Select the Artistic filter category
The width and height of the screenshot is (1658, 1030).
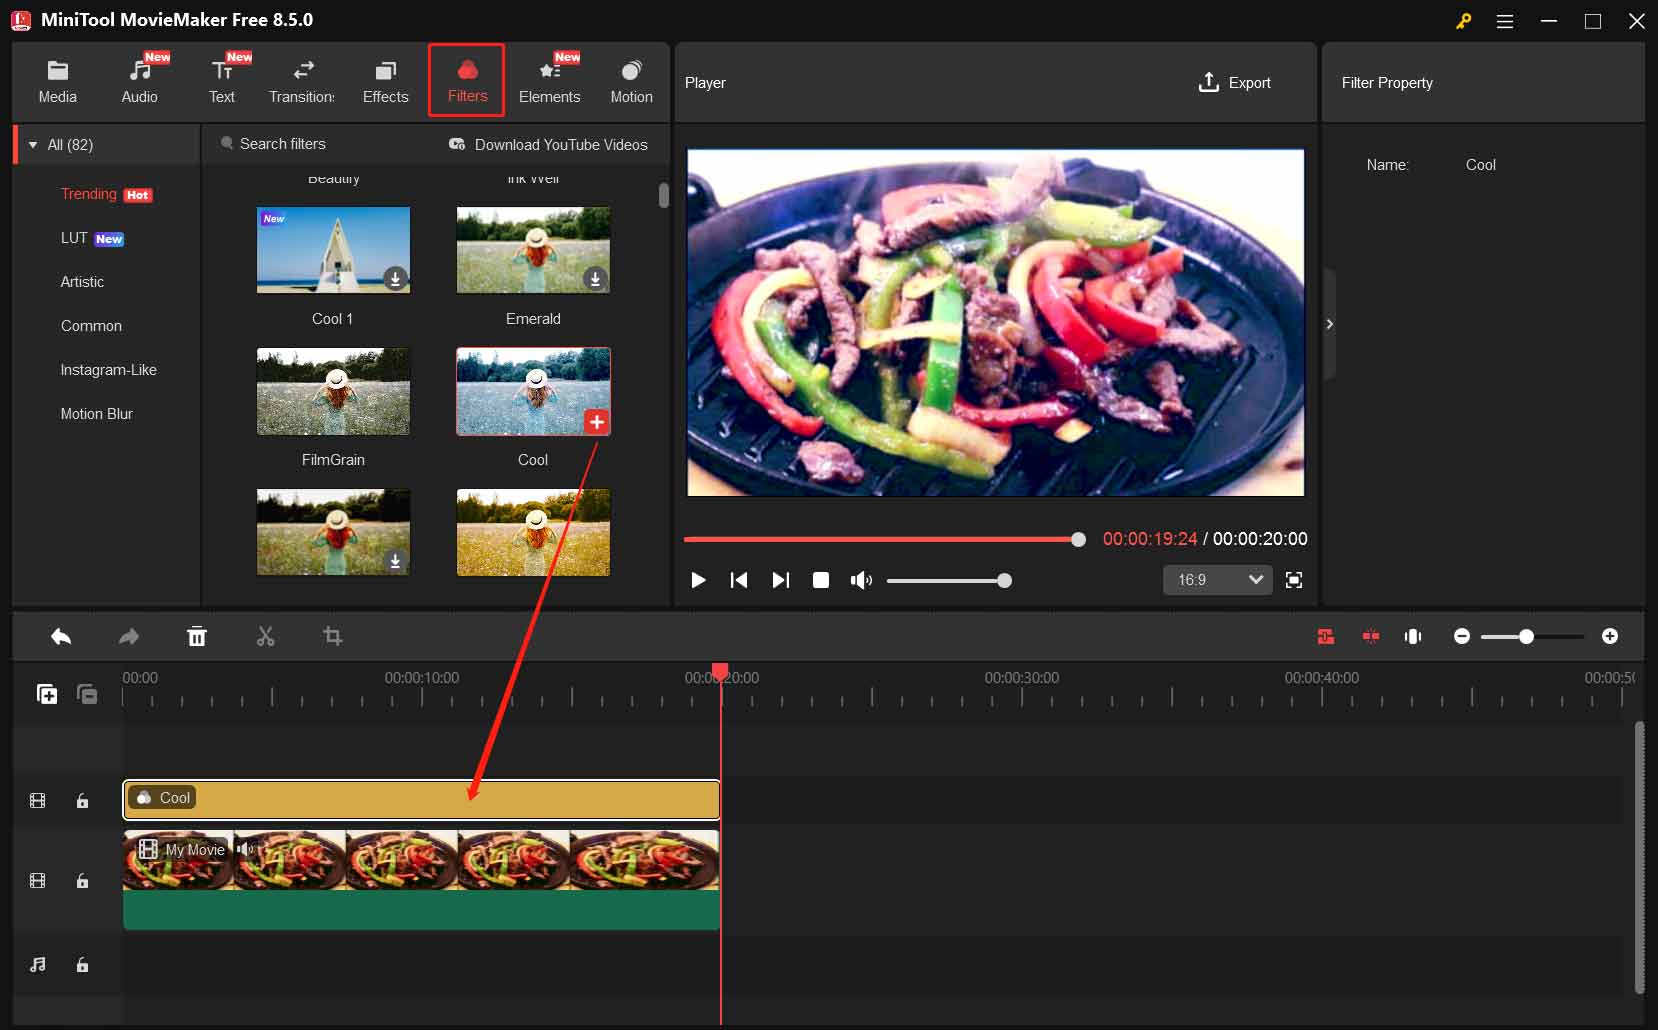tap(82, 282)
